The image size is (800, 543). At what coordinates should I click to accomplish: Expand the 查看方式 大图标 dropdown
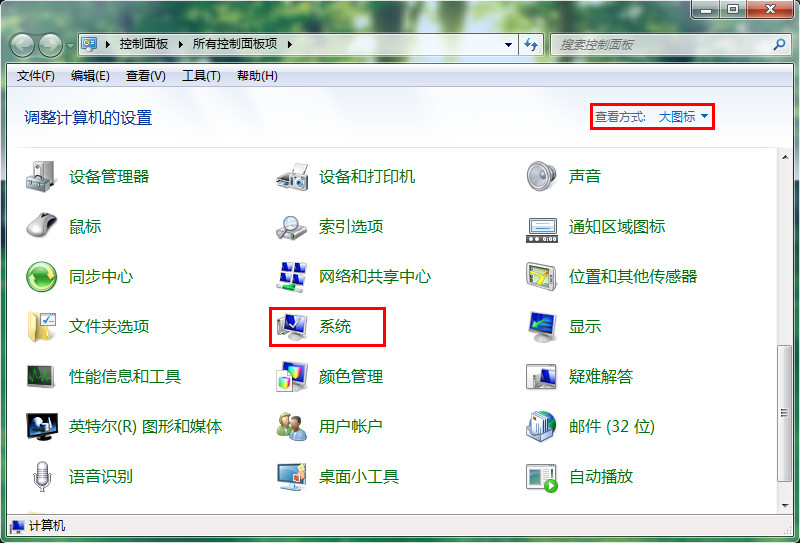coord(683,117)
